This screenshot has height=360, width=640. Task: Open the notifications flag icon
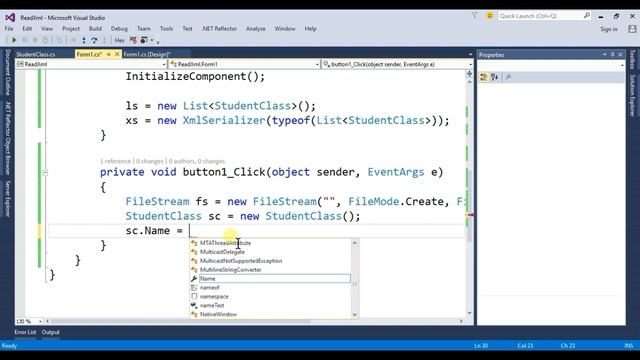click(475, 16)
